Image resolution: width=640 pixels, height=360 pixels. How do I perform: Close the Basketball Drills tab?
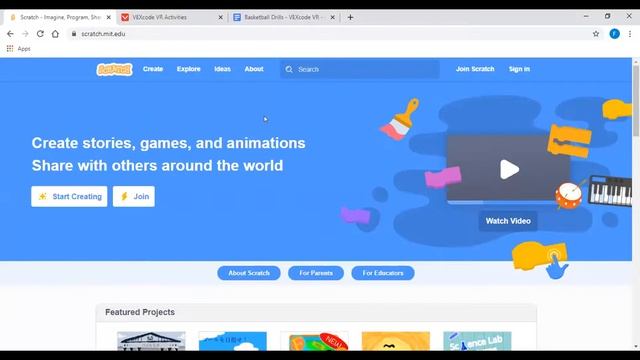pyautogui.click(x=332, y=18)
